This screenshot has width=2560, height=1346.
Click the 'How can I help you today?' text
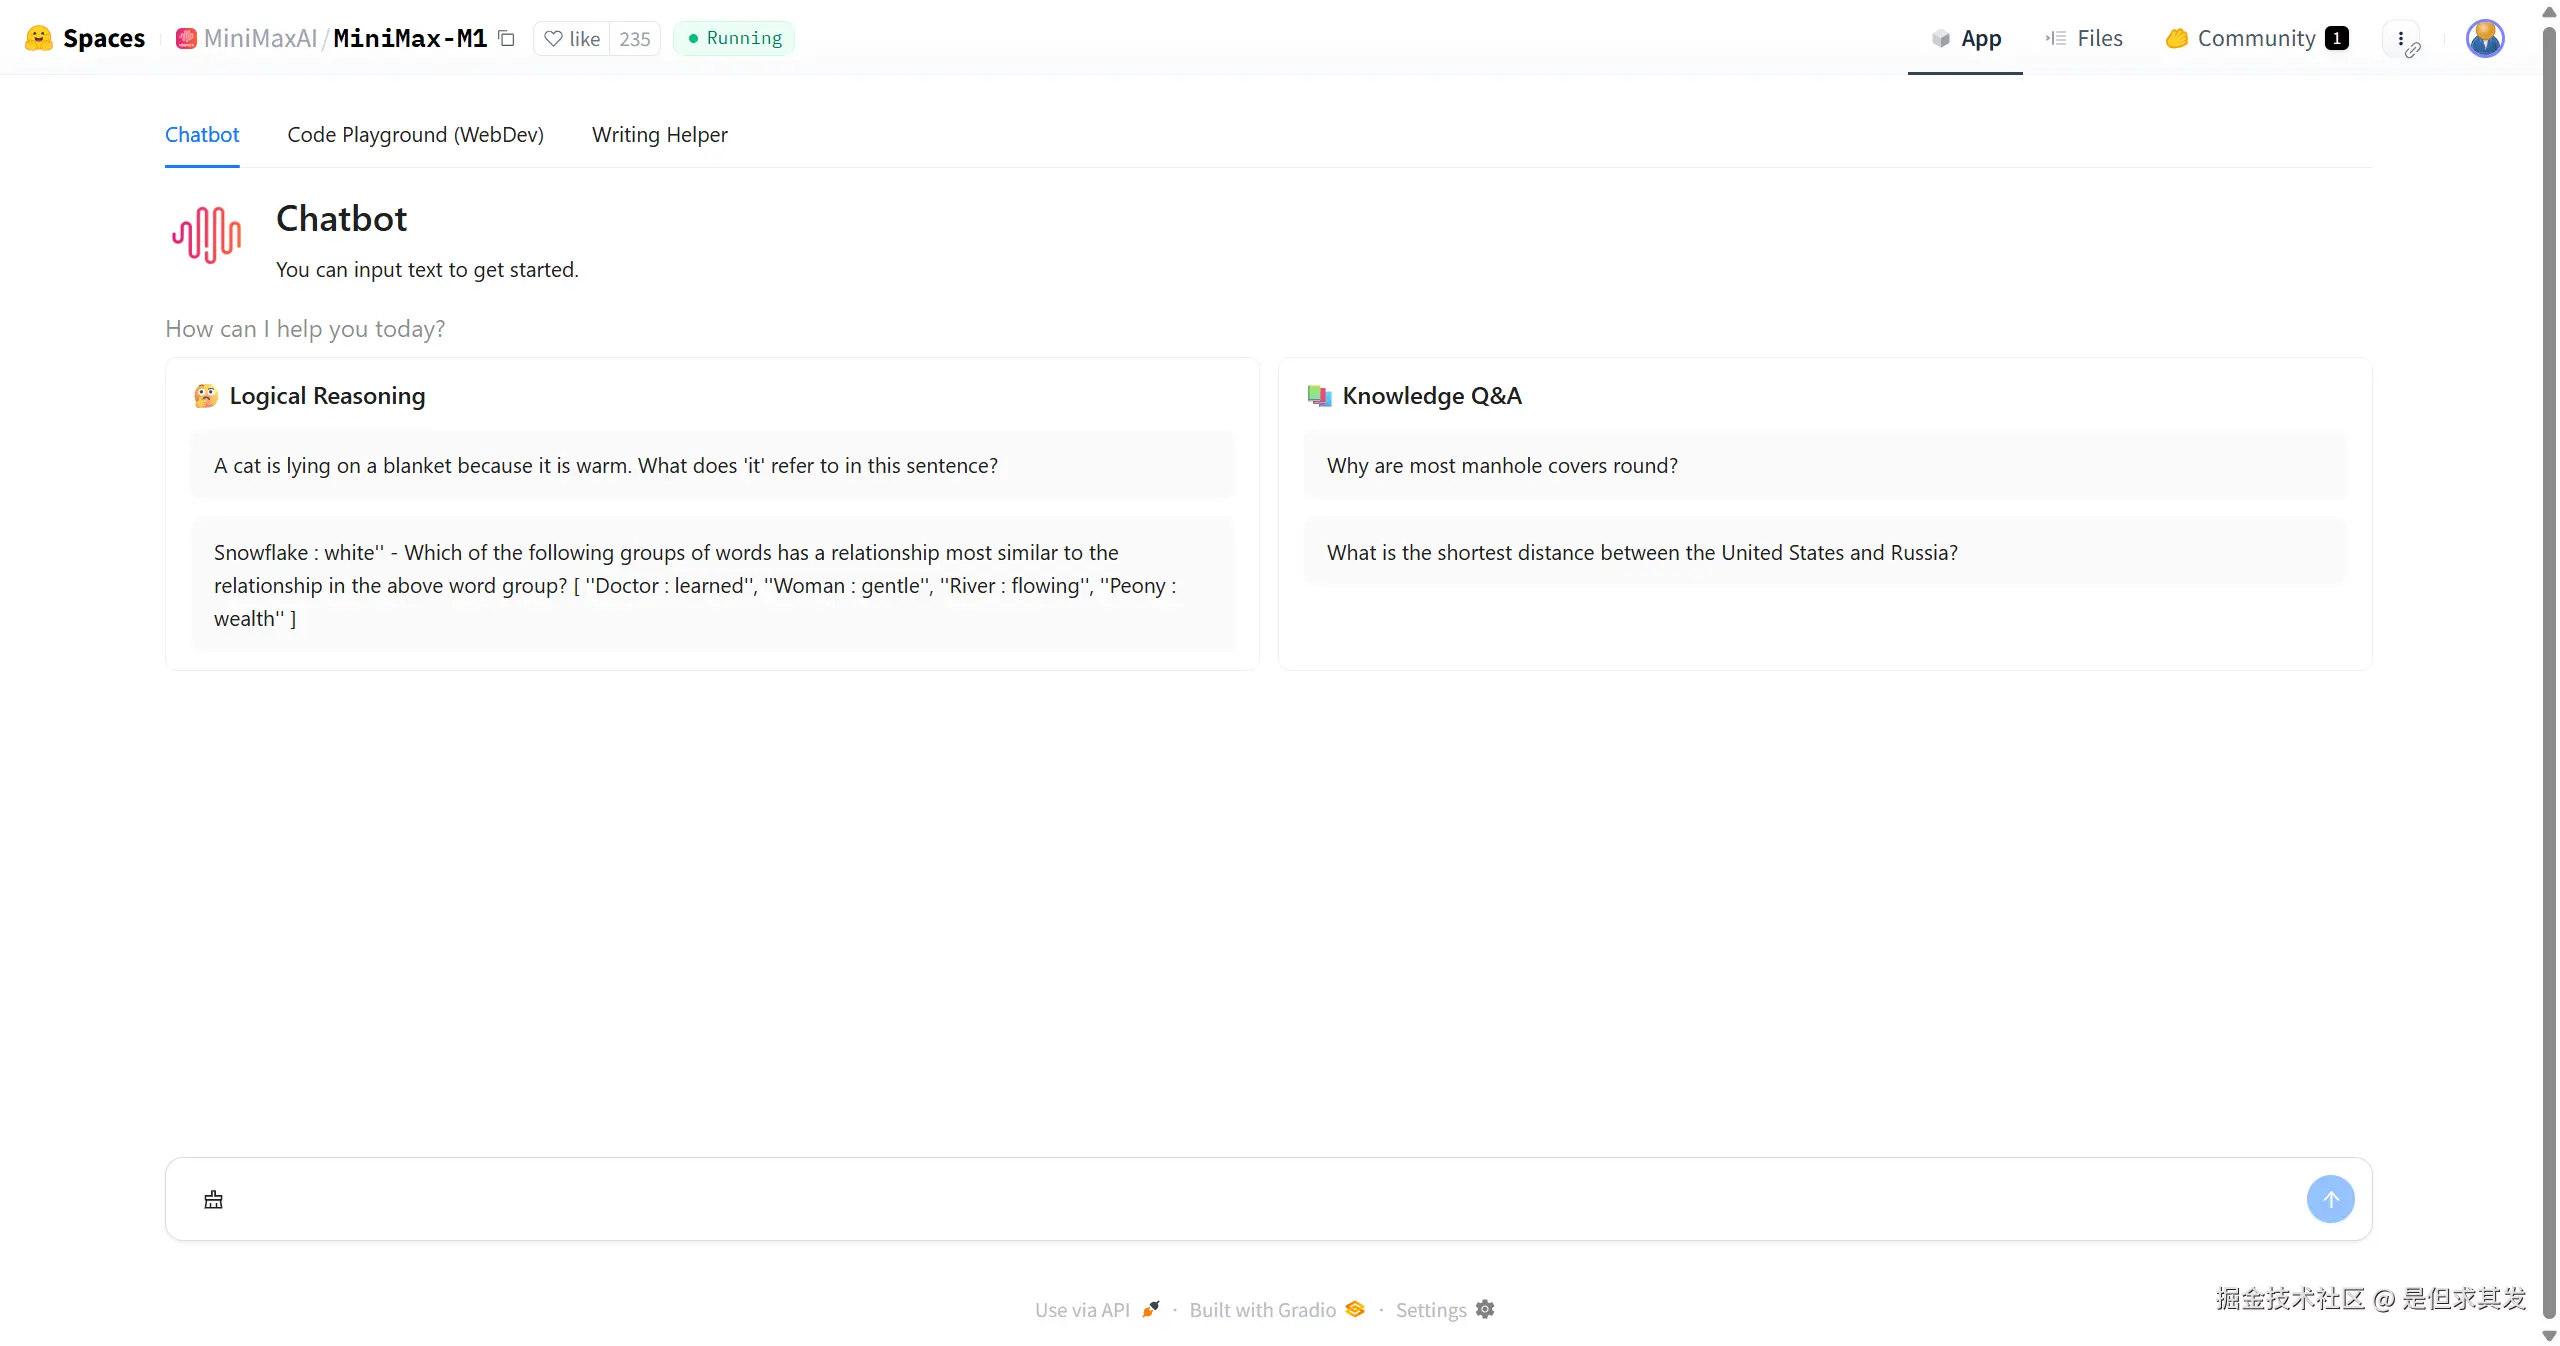click(305, 328)
